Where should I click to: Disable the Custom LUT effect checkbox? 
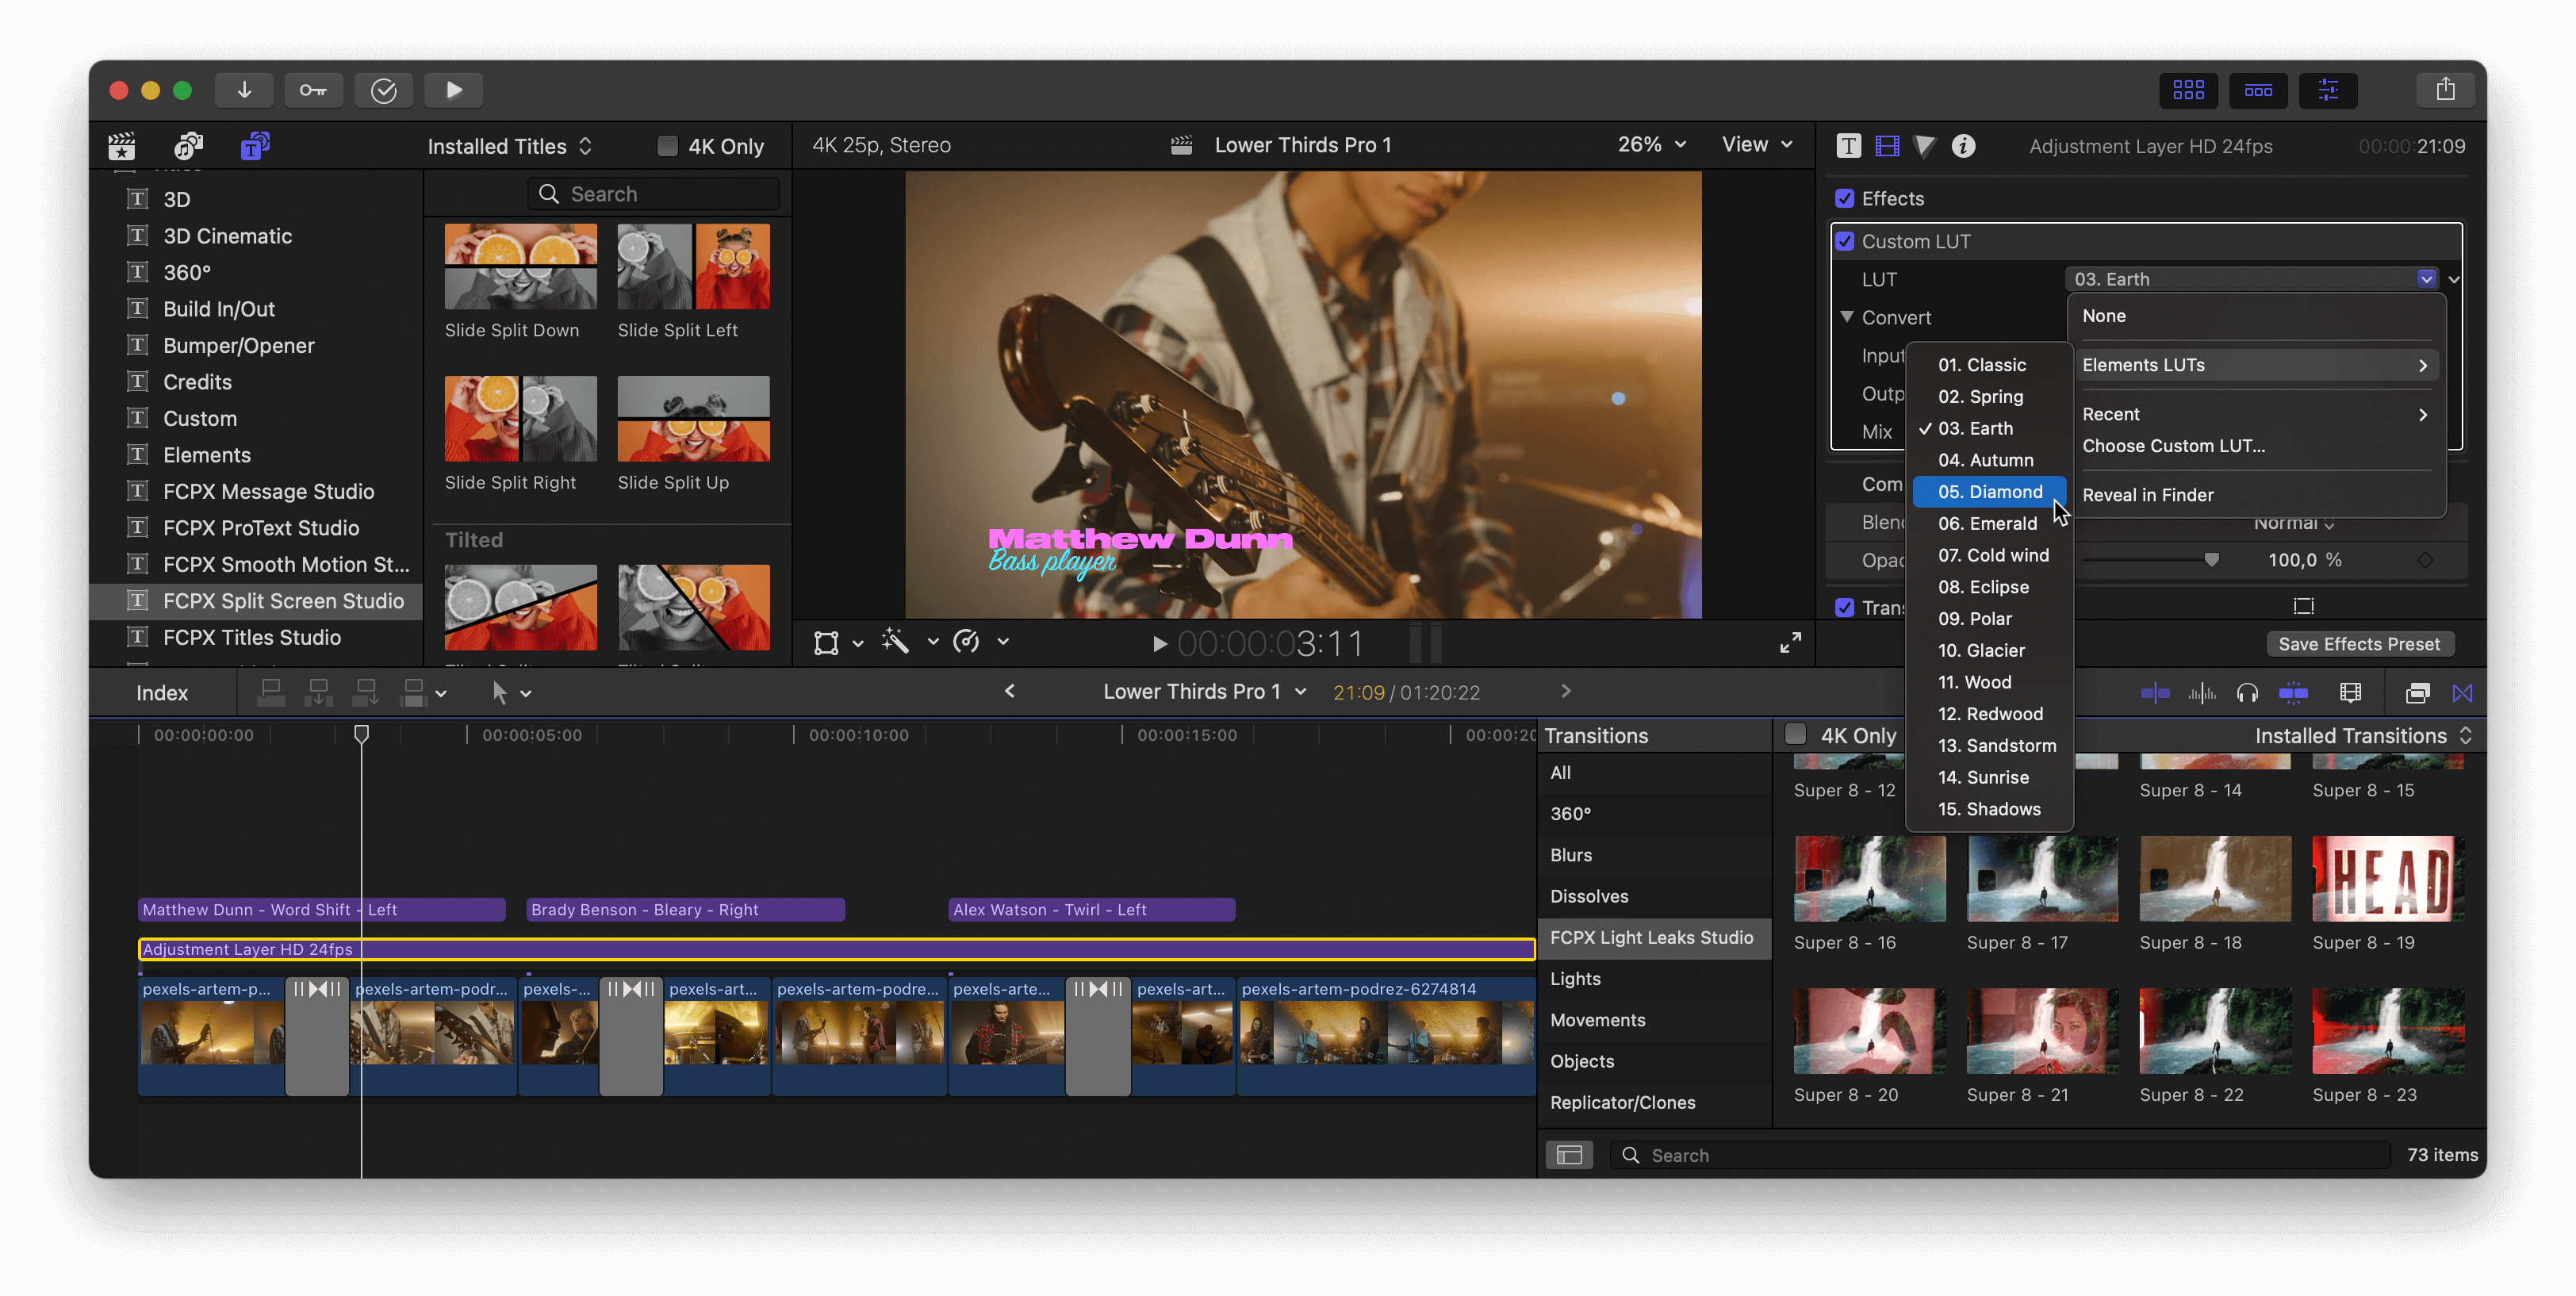(1845, 241)
